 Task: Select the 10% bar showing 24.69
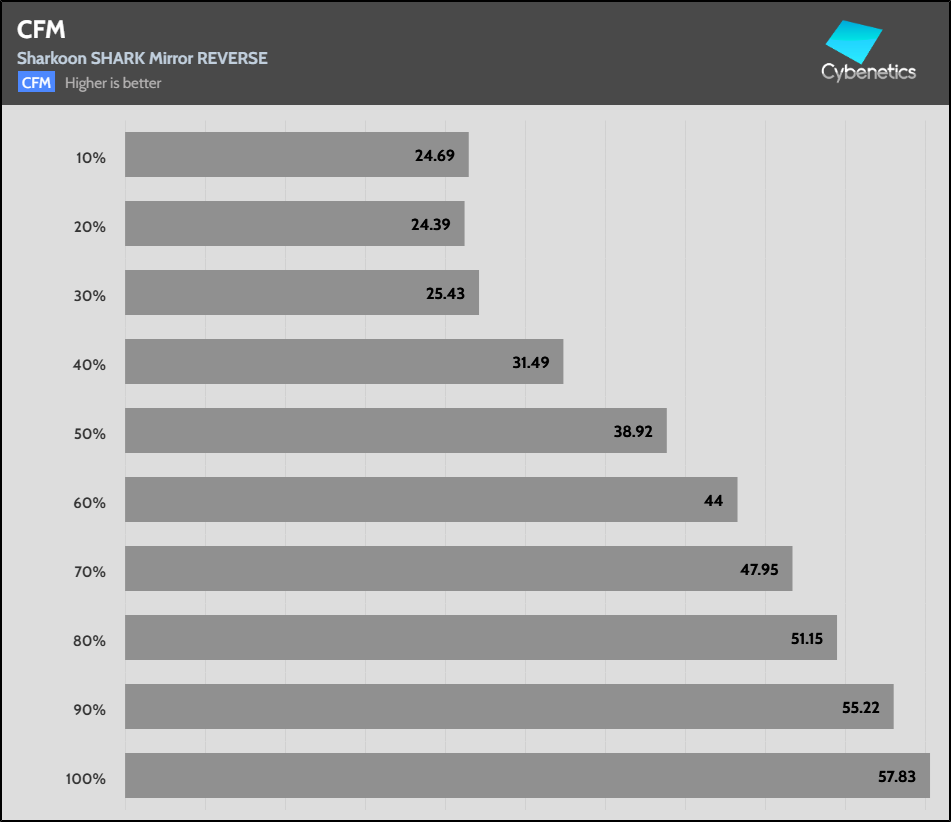296,155
